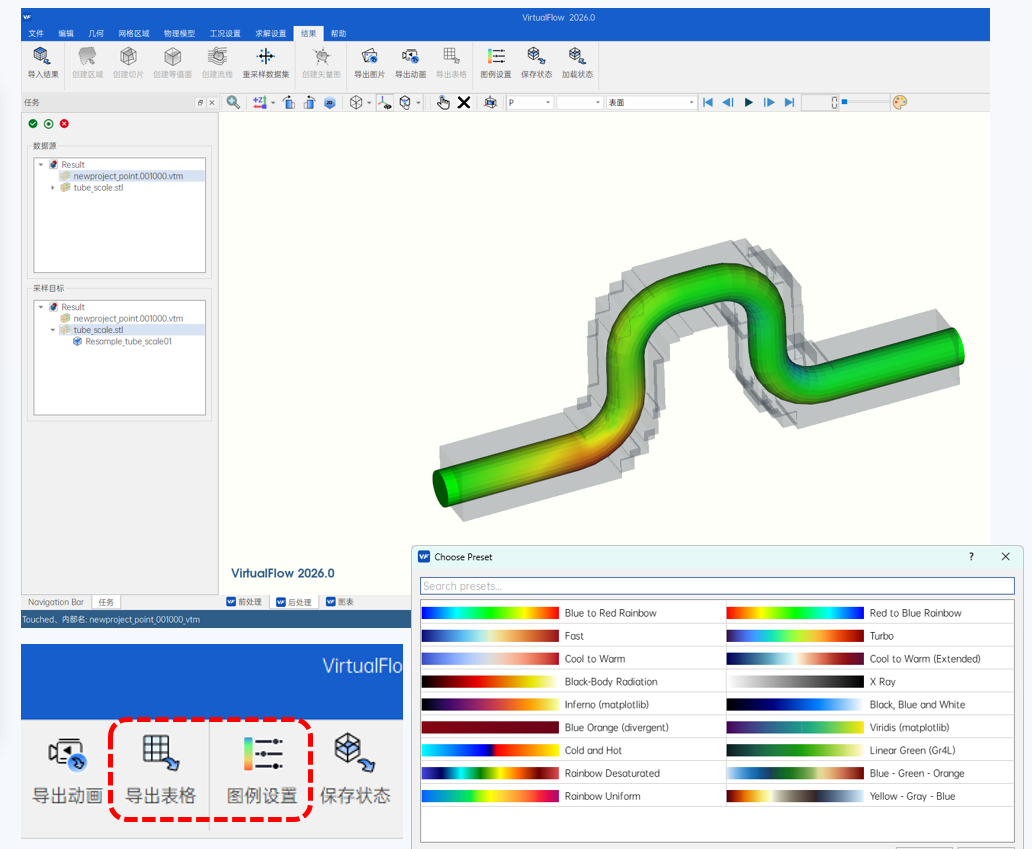Collapse tube_scale.stl in 采样目标 tree
Image resolution: width=1032 pixels, height=849 pixels.
click(53, 330)
